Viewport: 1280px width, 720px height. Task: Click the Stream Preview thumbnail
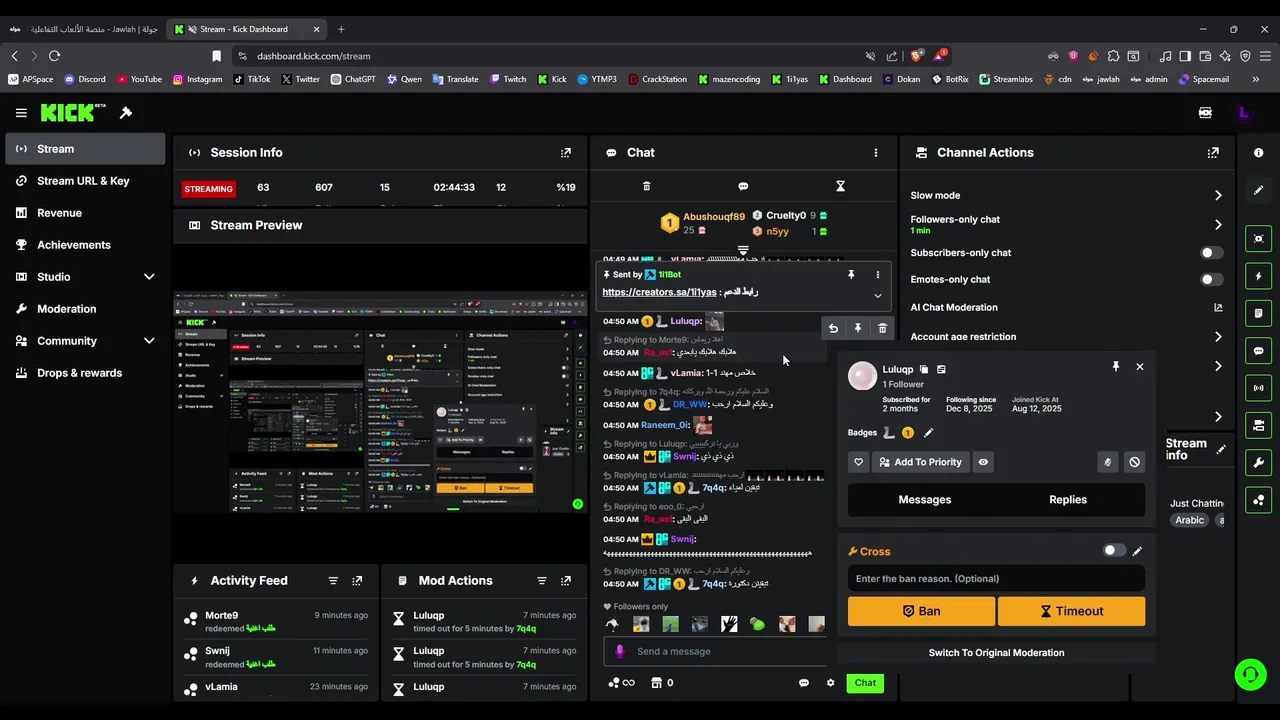point(380,402)
